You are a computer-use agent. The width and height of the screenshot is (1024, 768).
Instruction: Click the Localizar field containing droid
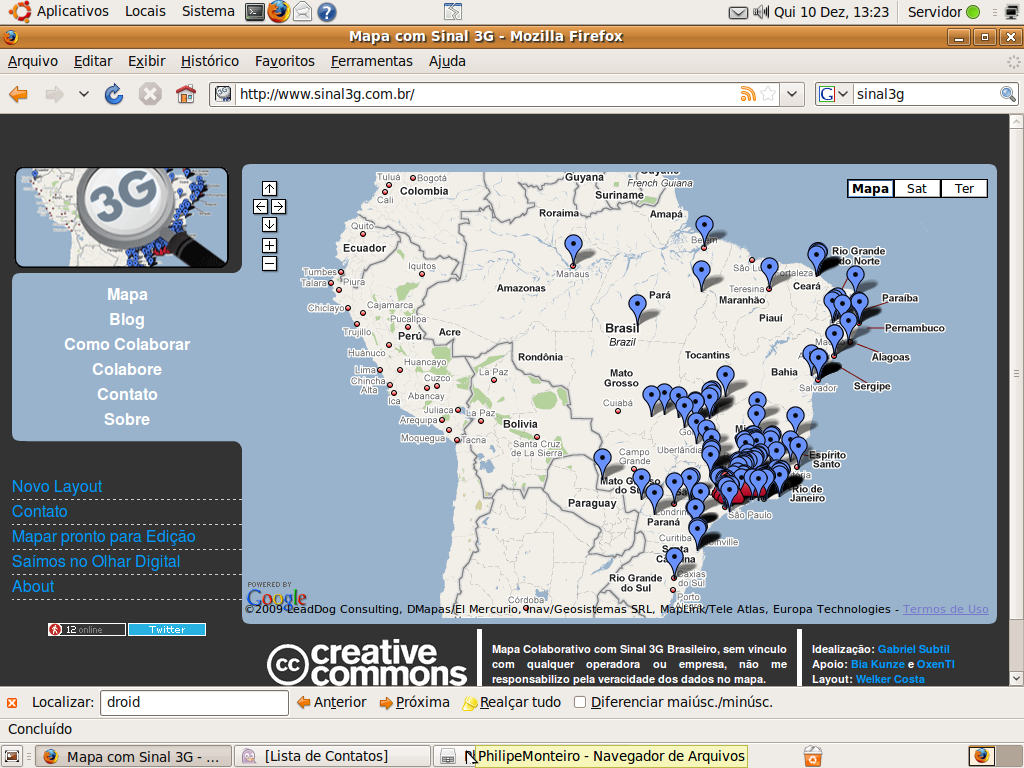pyautogui.click(x=194, y=703)
